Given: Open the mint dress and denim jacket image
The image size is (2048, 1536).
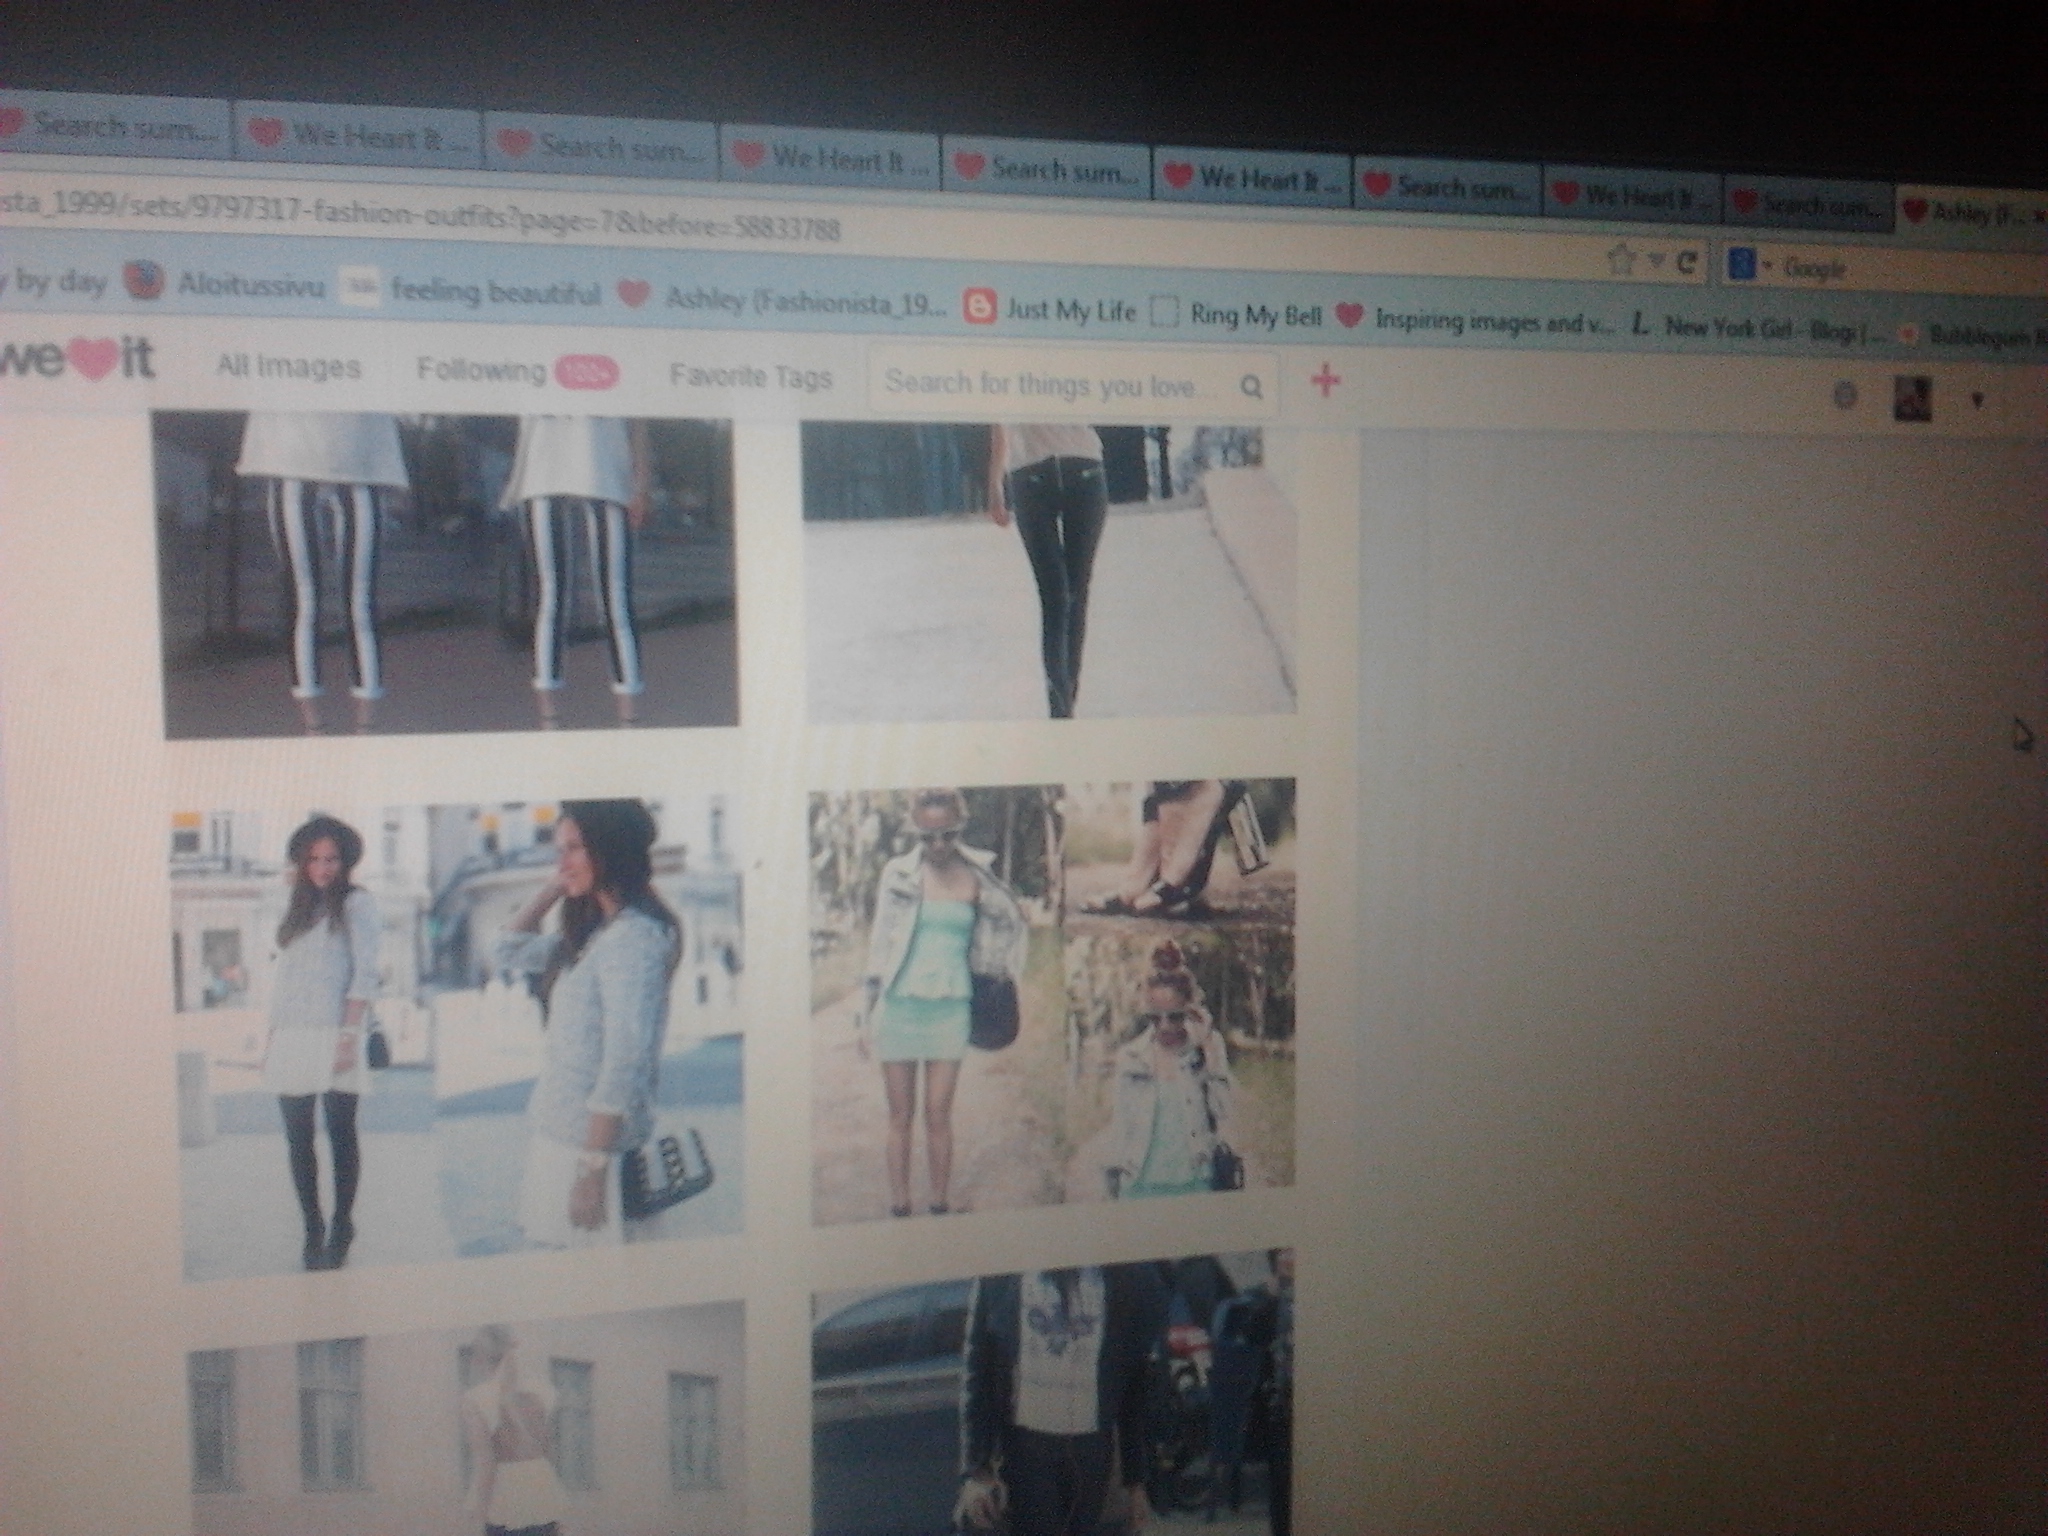Looking at the screenshot, I should point(1052,1002).
